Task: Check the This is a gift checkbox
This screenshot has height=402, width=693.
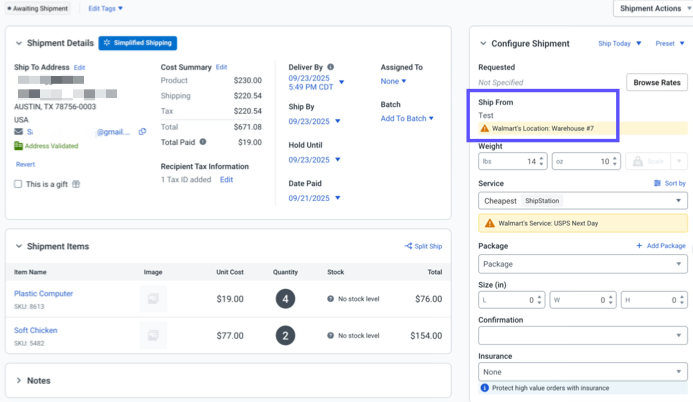Action: click(x=19, y=184)
